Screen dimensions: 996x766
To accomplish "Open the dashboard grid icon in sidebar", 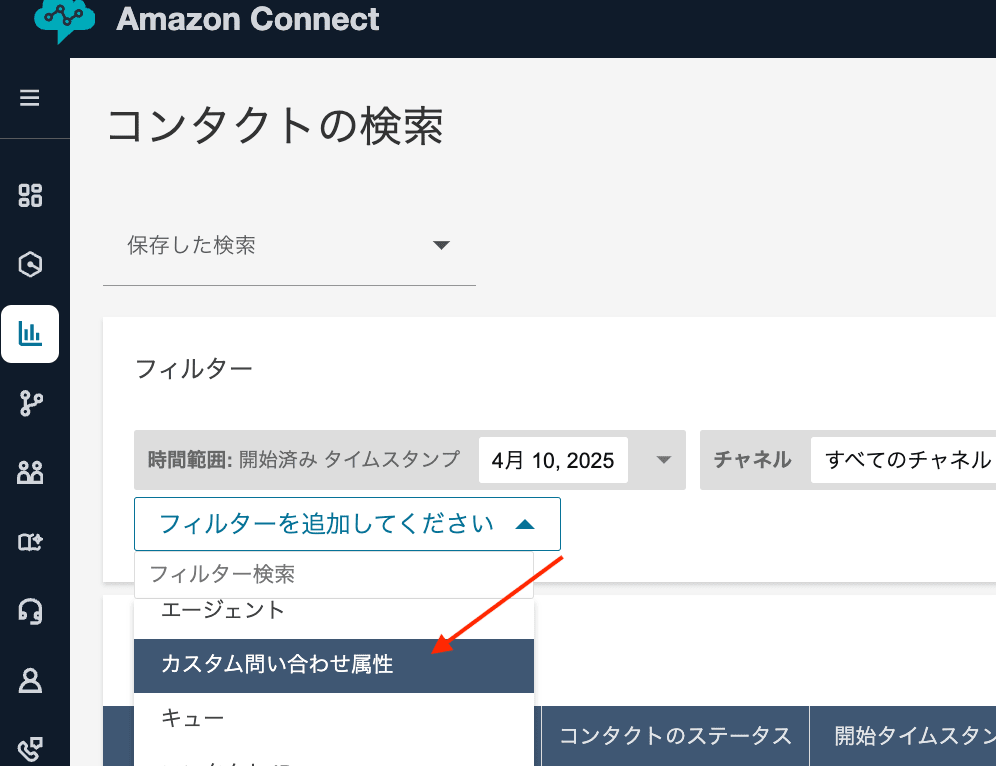I will pyautogui.click(x=30, y=195).
